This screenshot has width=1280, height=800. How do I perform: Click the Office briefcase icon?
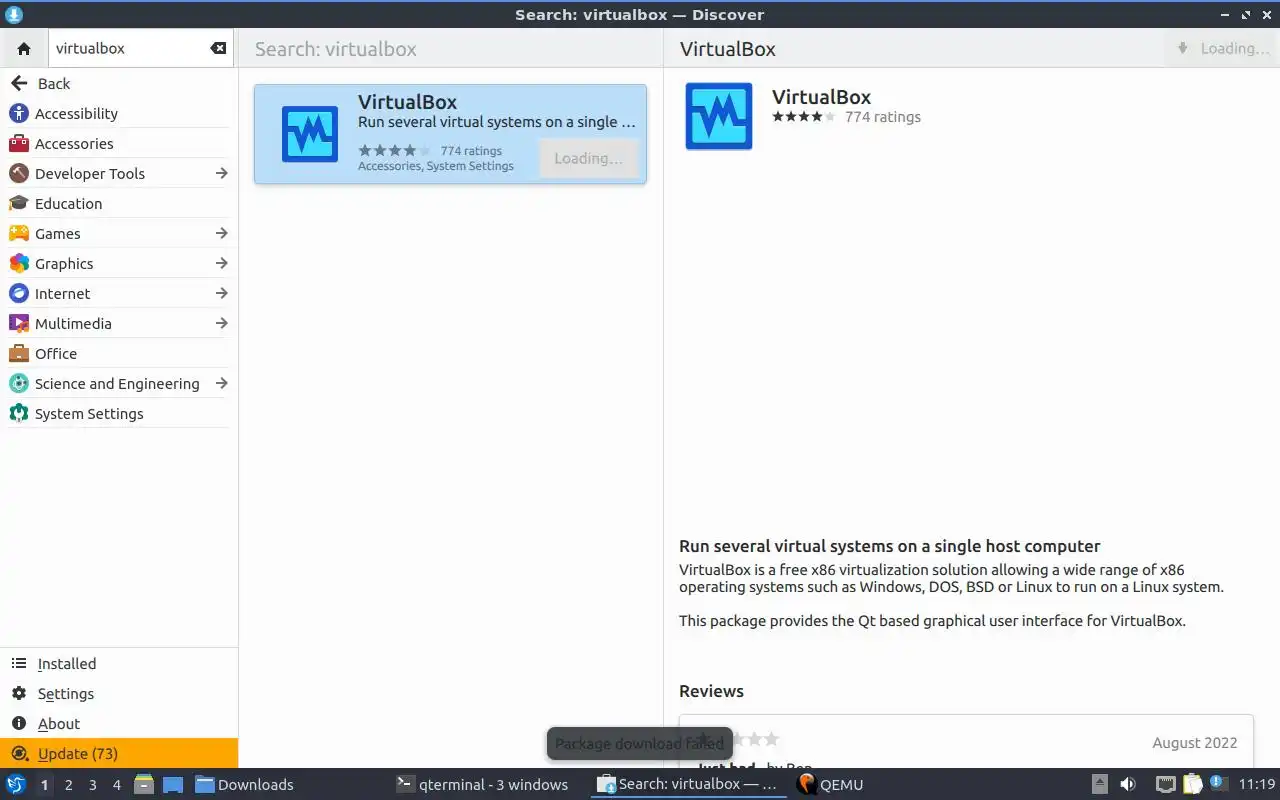point(19,353)
